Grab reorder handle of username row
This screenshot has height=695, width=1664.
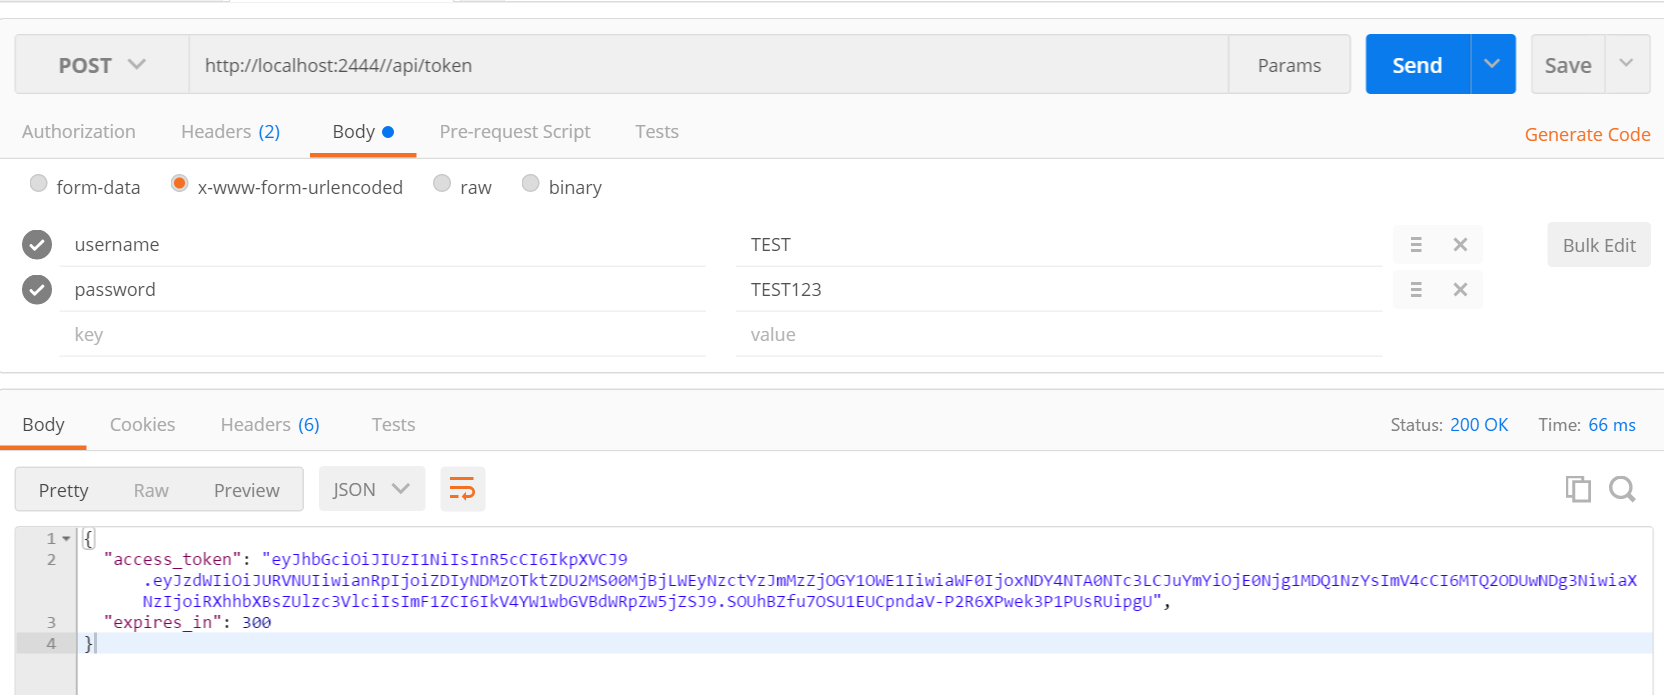[x=1416, y=245]
